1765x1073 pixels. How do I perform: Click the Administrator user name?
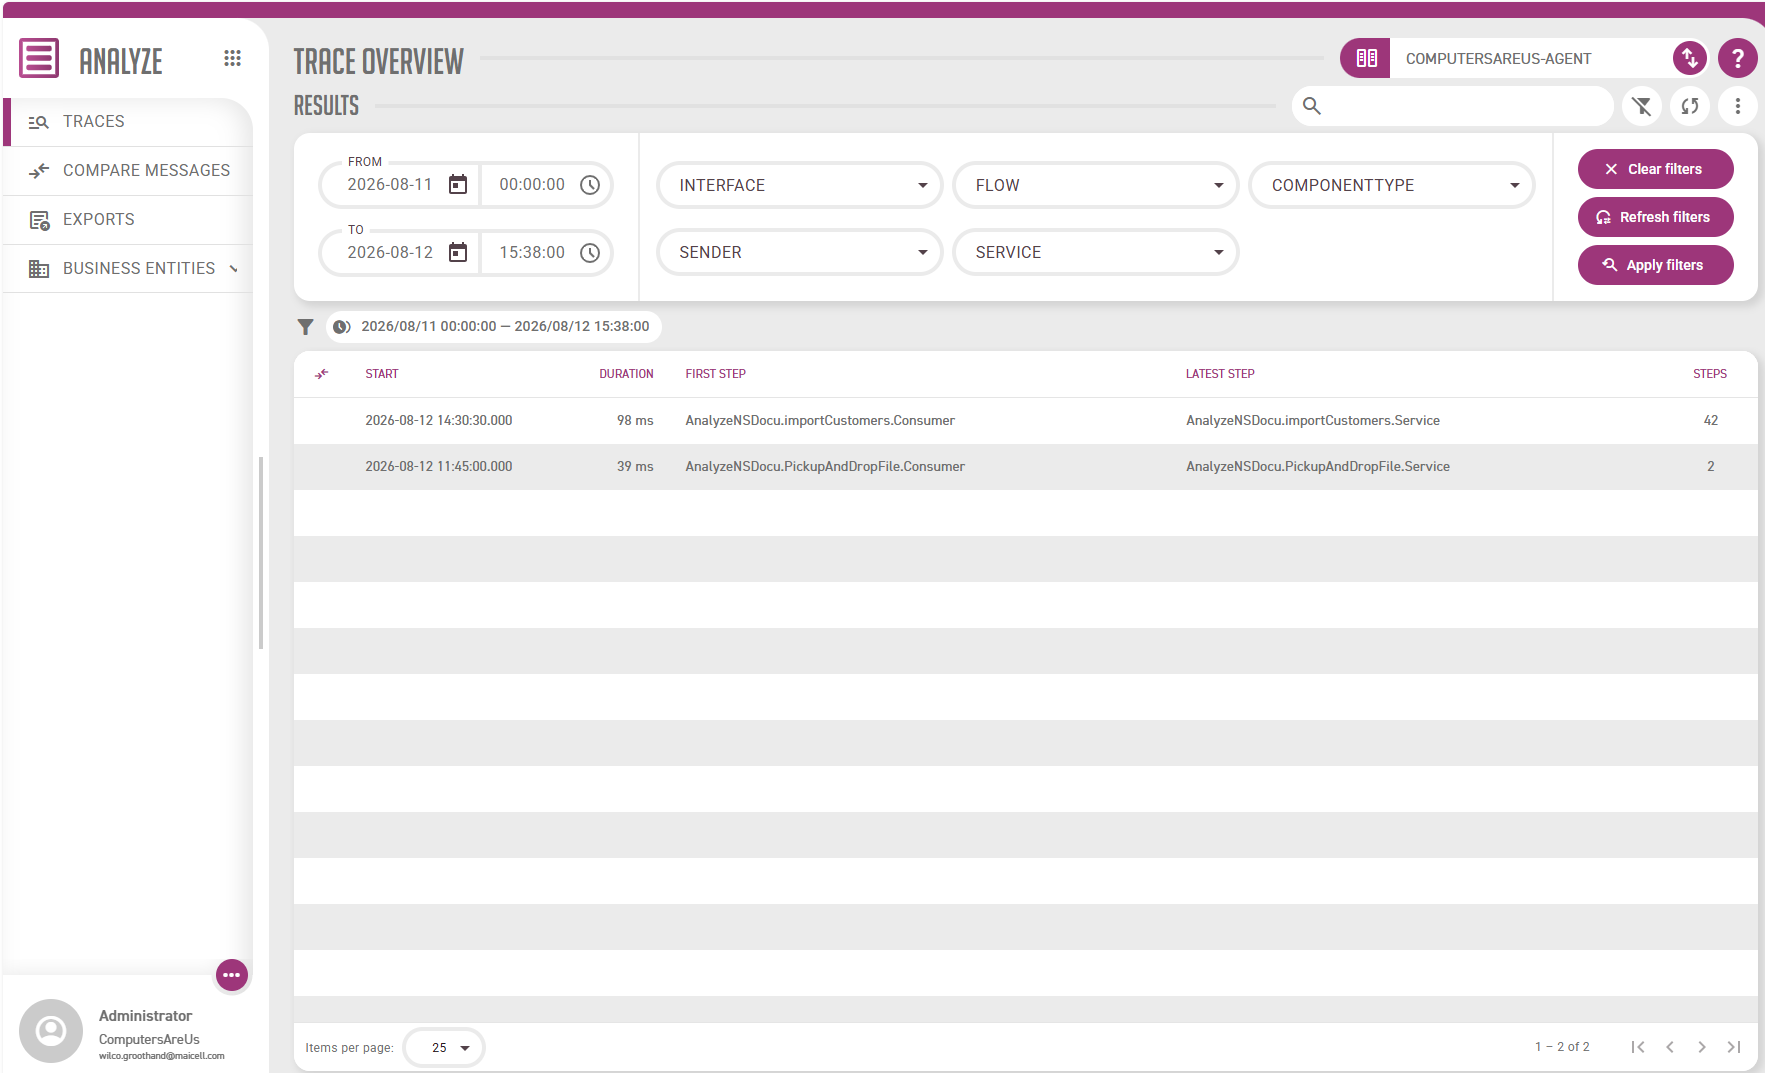coord(145,1016)
